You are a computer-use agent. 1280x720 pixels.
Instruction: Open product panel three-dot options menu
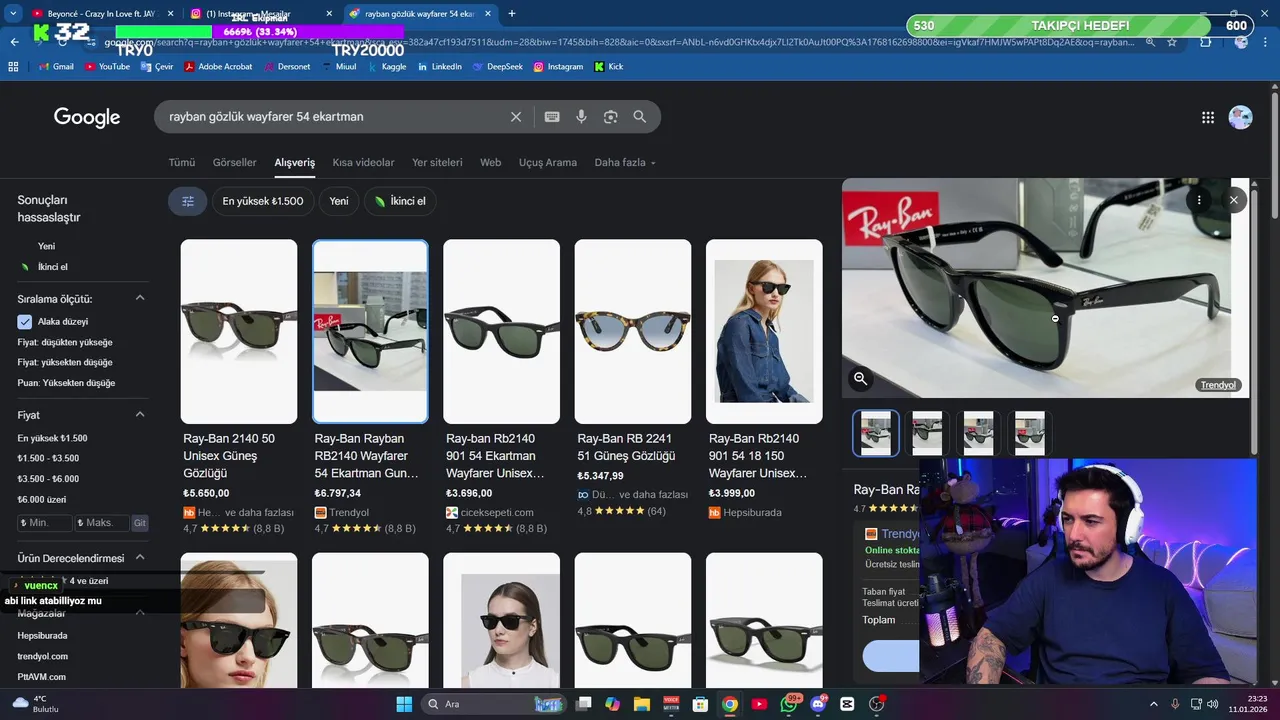1199,200
